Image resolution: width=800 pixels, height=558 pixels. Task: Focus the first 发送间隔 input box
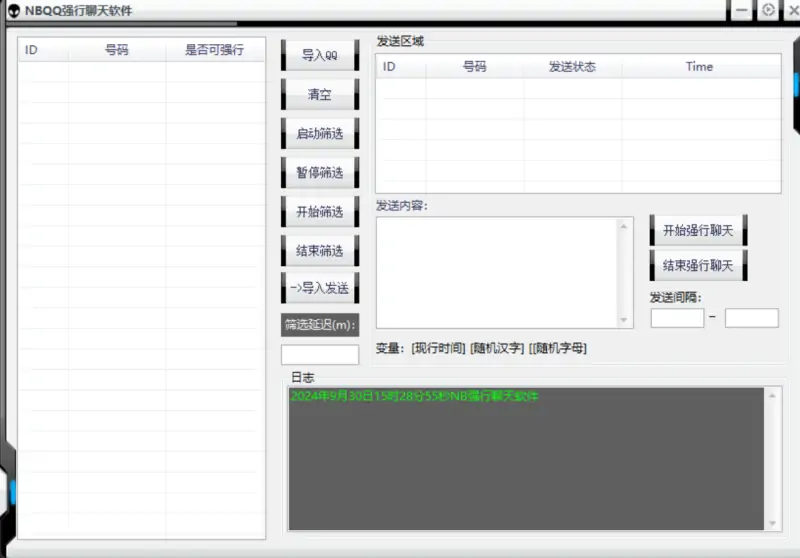[x=677, y=318]
